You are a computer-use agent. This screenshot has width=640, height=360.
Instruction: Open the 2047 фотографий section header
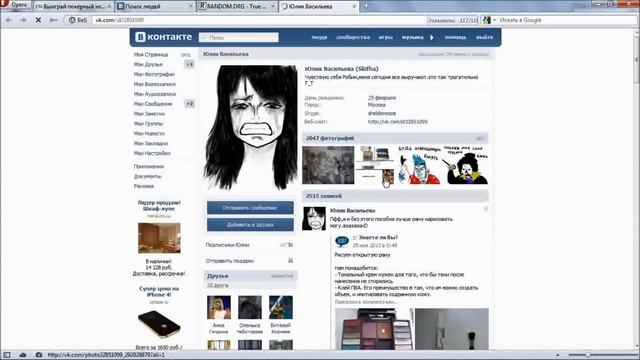395,138
